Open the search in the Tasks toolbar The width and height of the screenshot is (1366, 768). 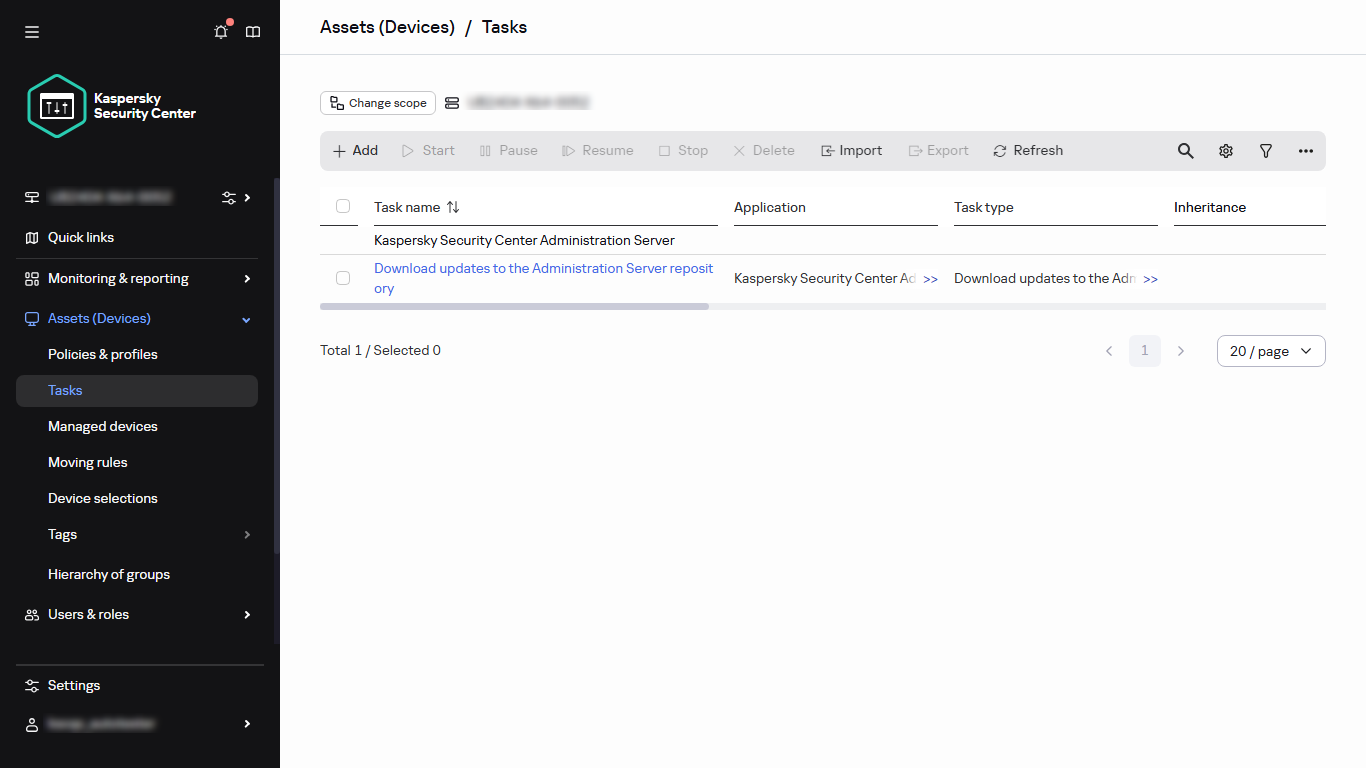[x=1185, y=150]
